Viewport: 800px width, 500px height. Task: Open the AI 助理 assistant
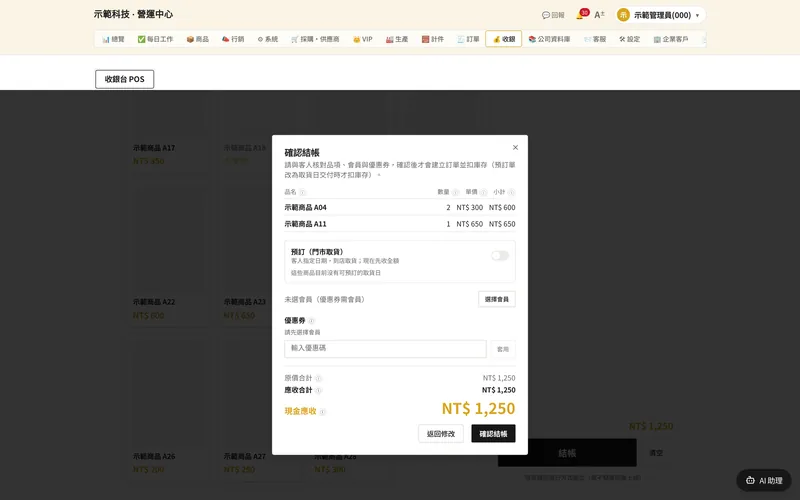(x=764, y=480)
